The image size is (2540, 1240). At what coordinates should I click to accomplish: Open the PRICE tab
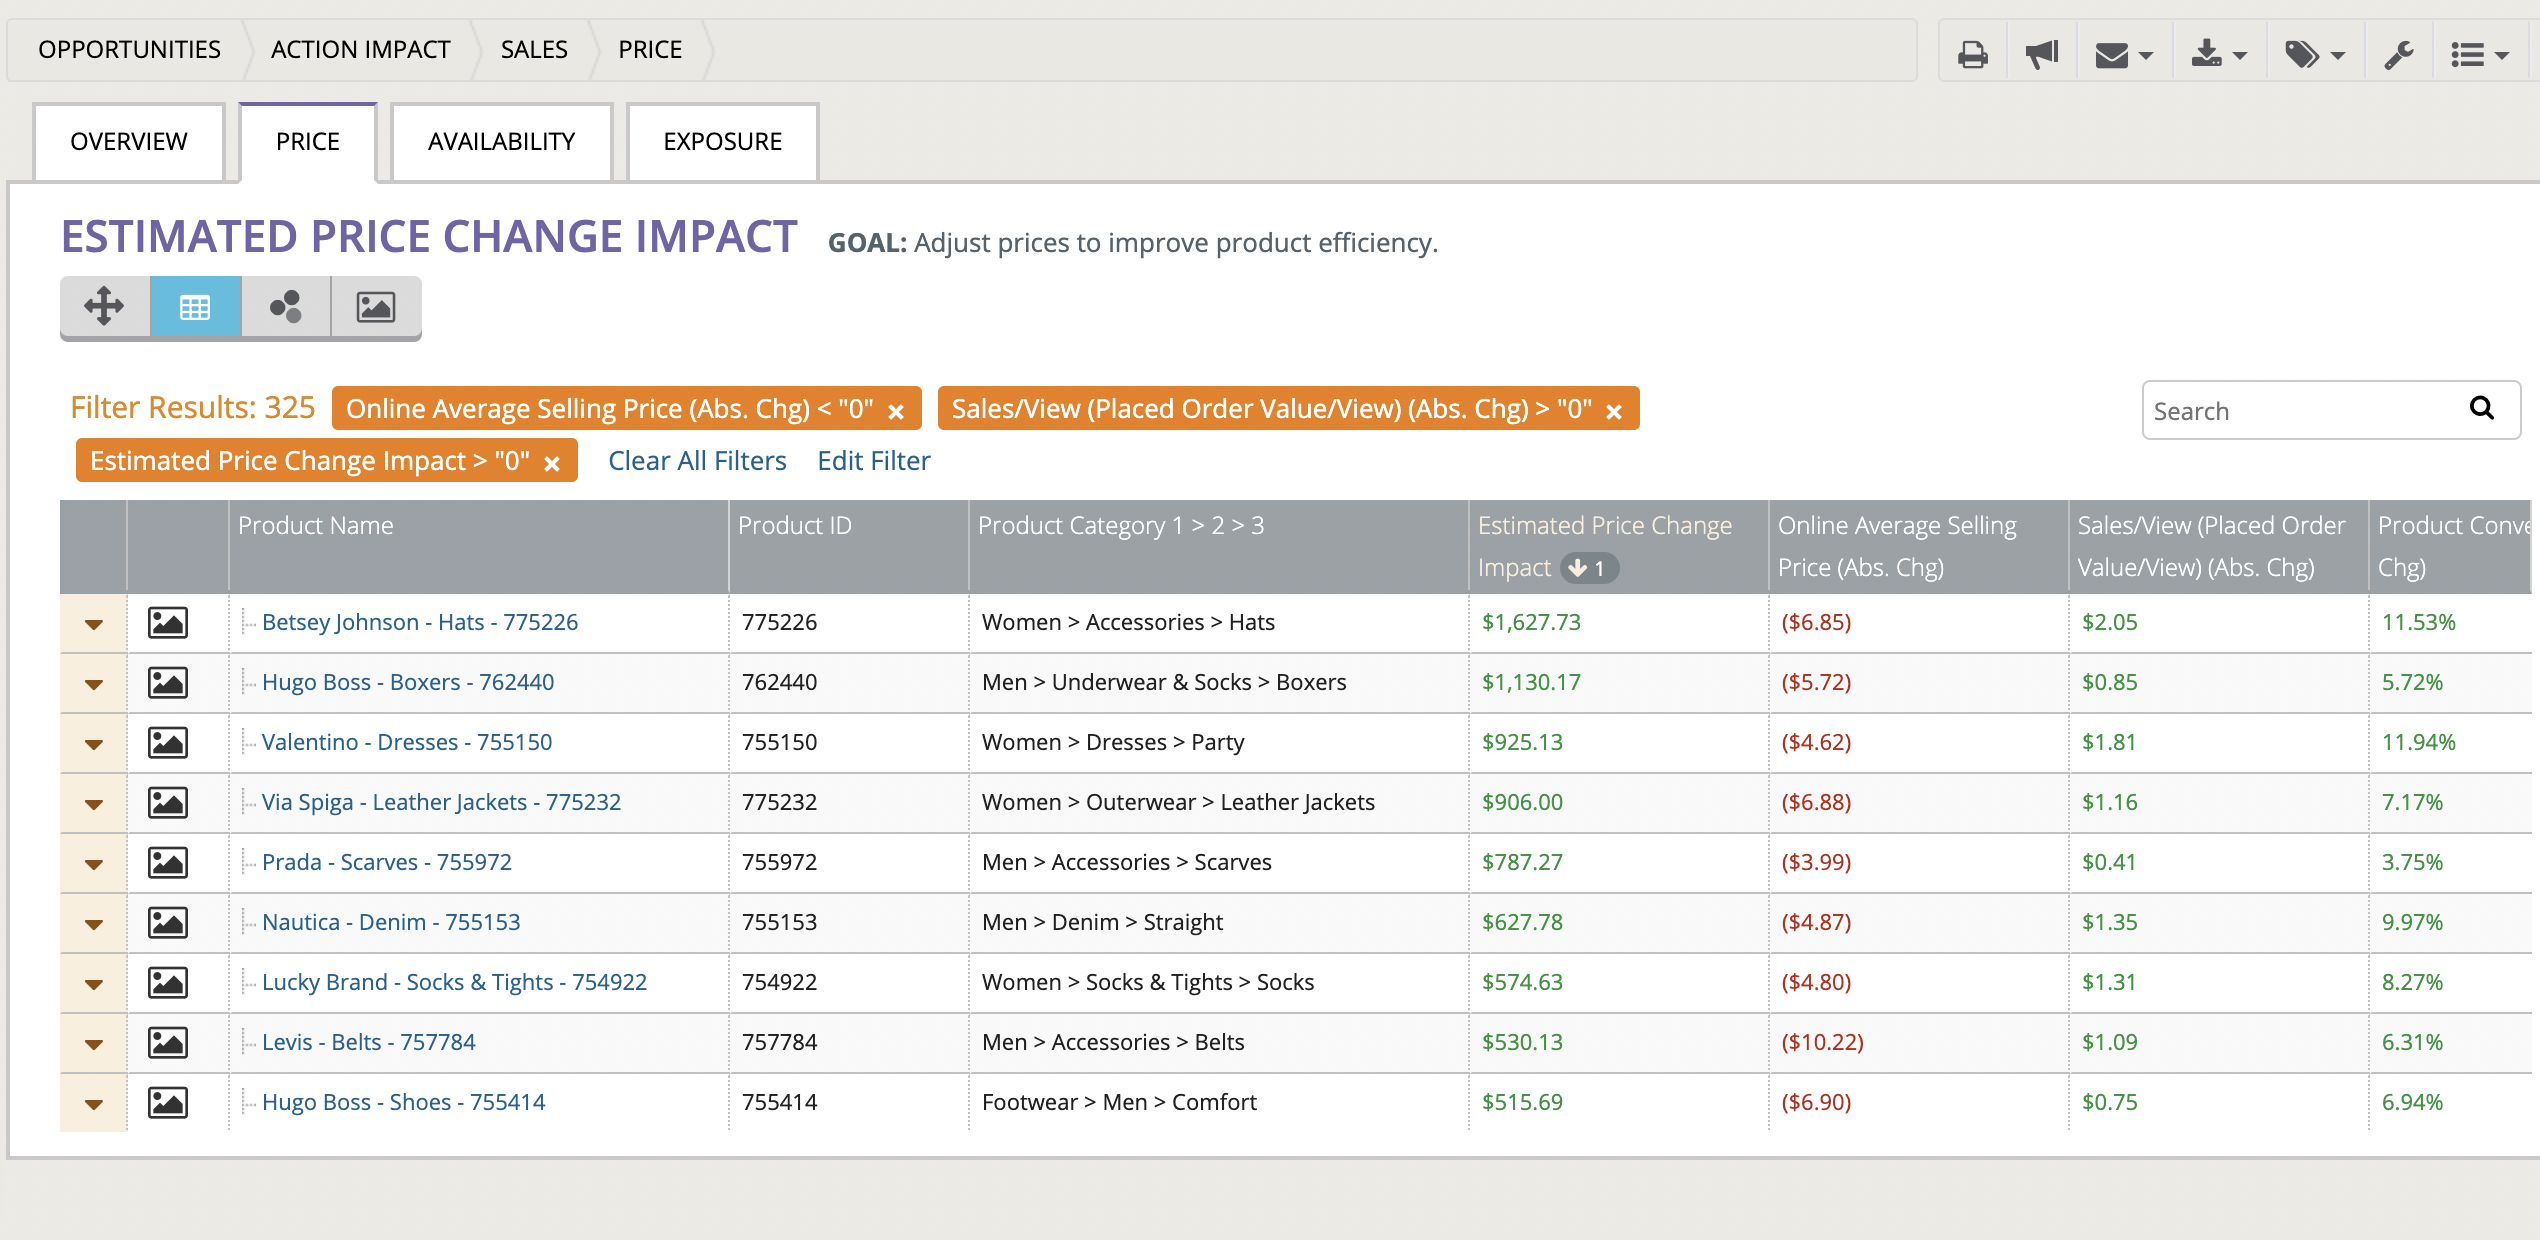(x=308, y=142)
